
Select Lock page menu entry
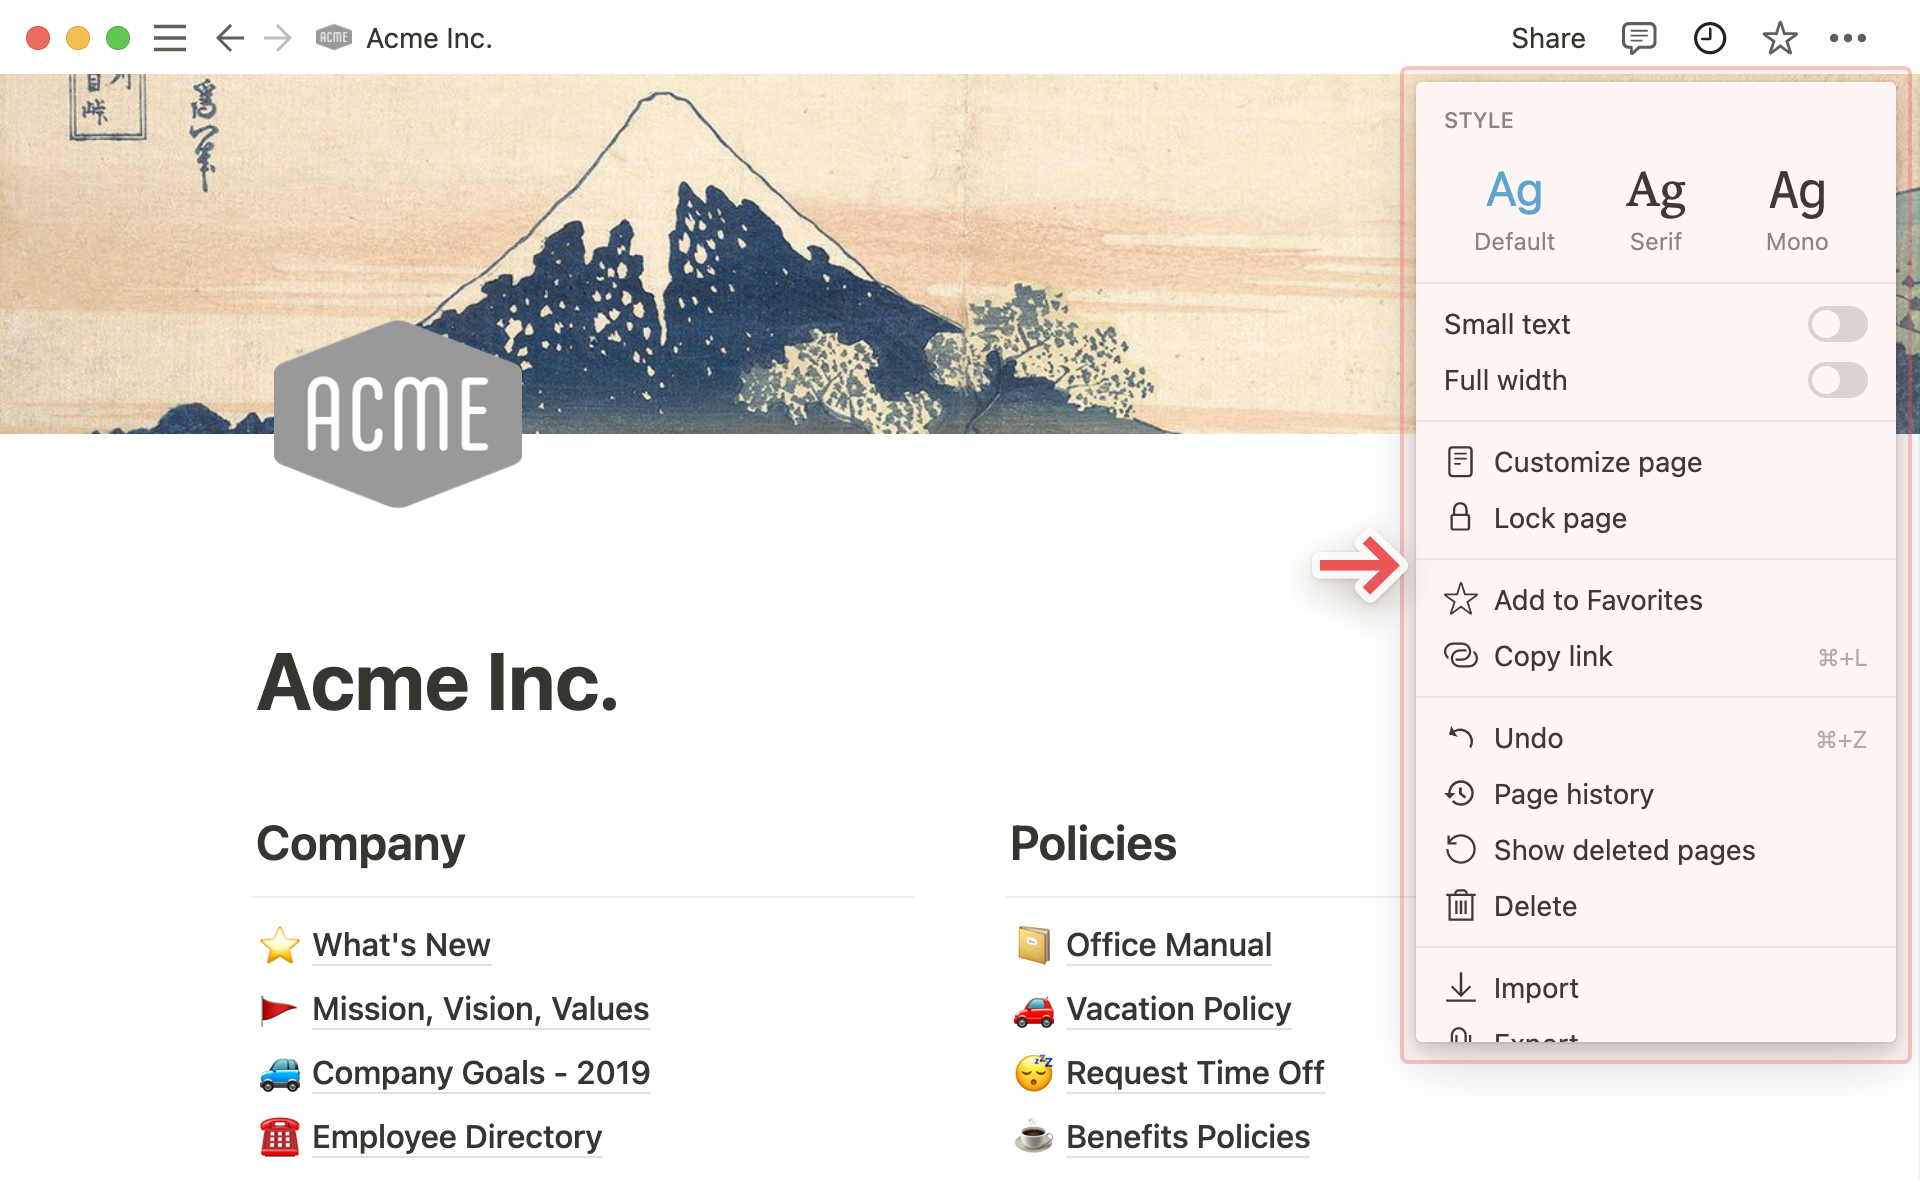[x=1560, y=518]
